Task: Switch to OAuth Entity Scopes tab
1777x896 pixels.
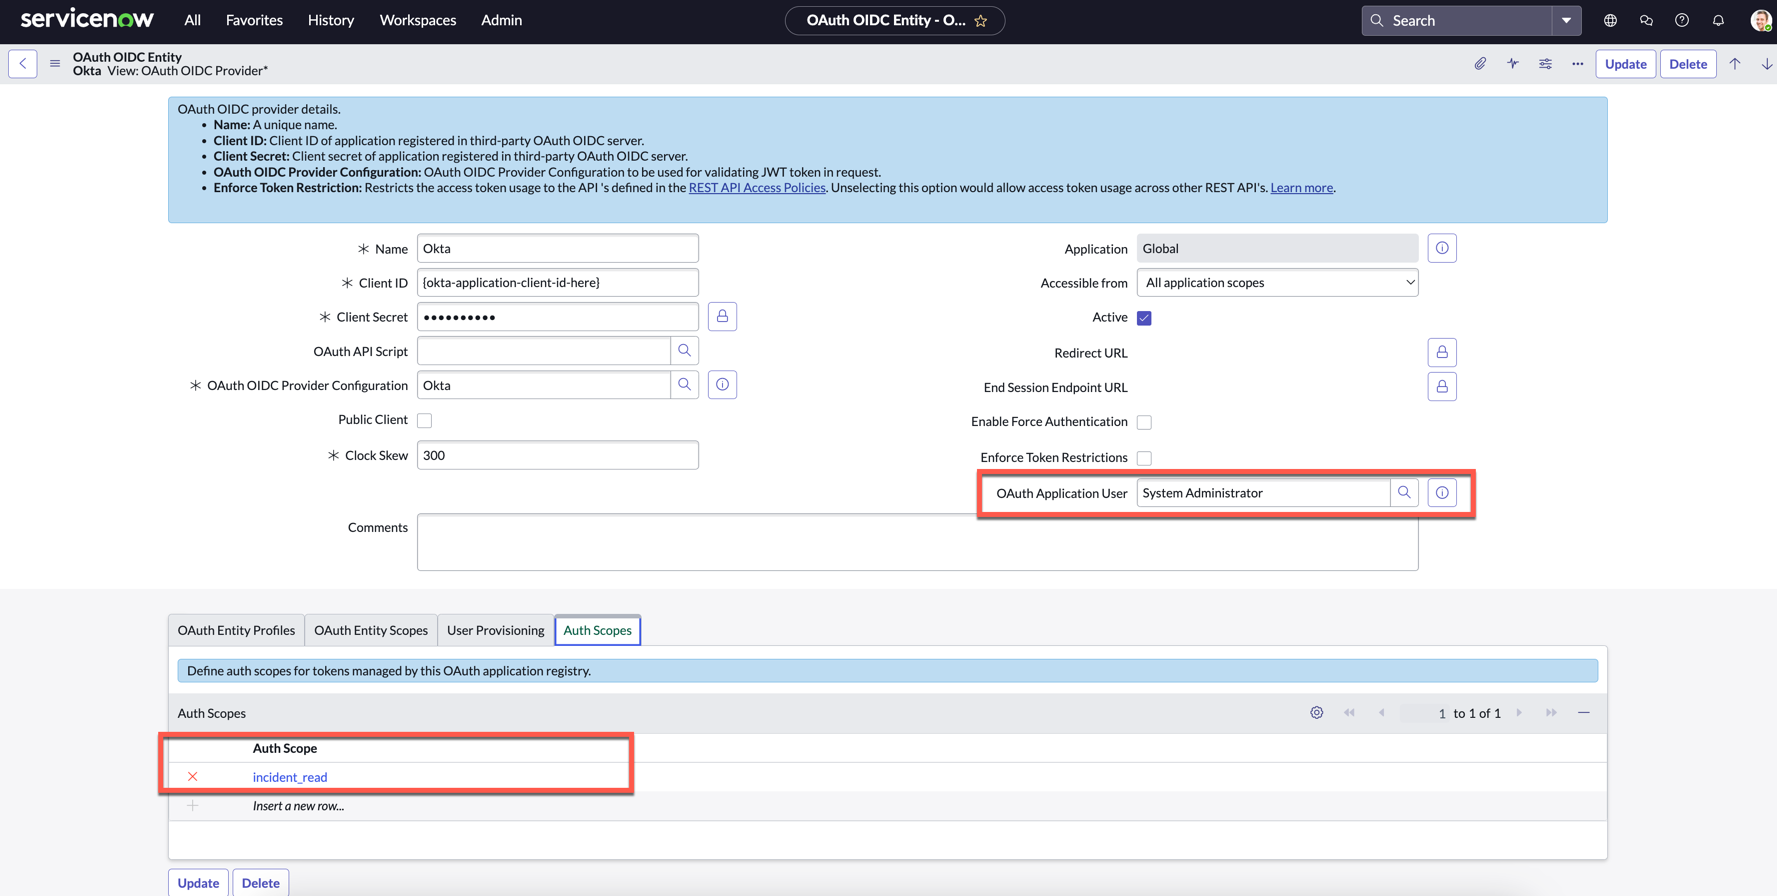Action: pyautogui.click(x=371, y=630)
